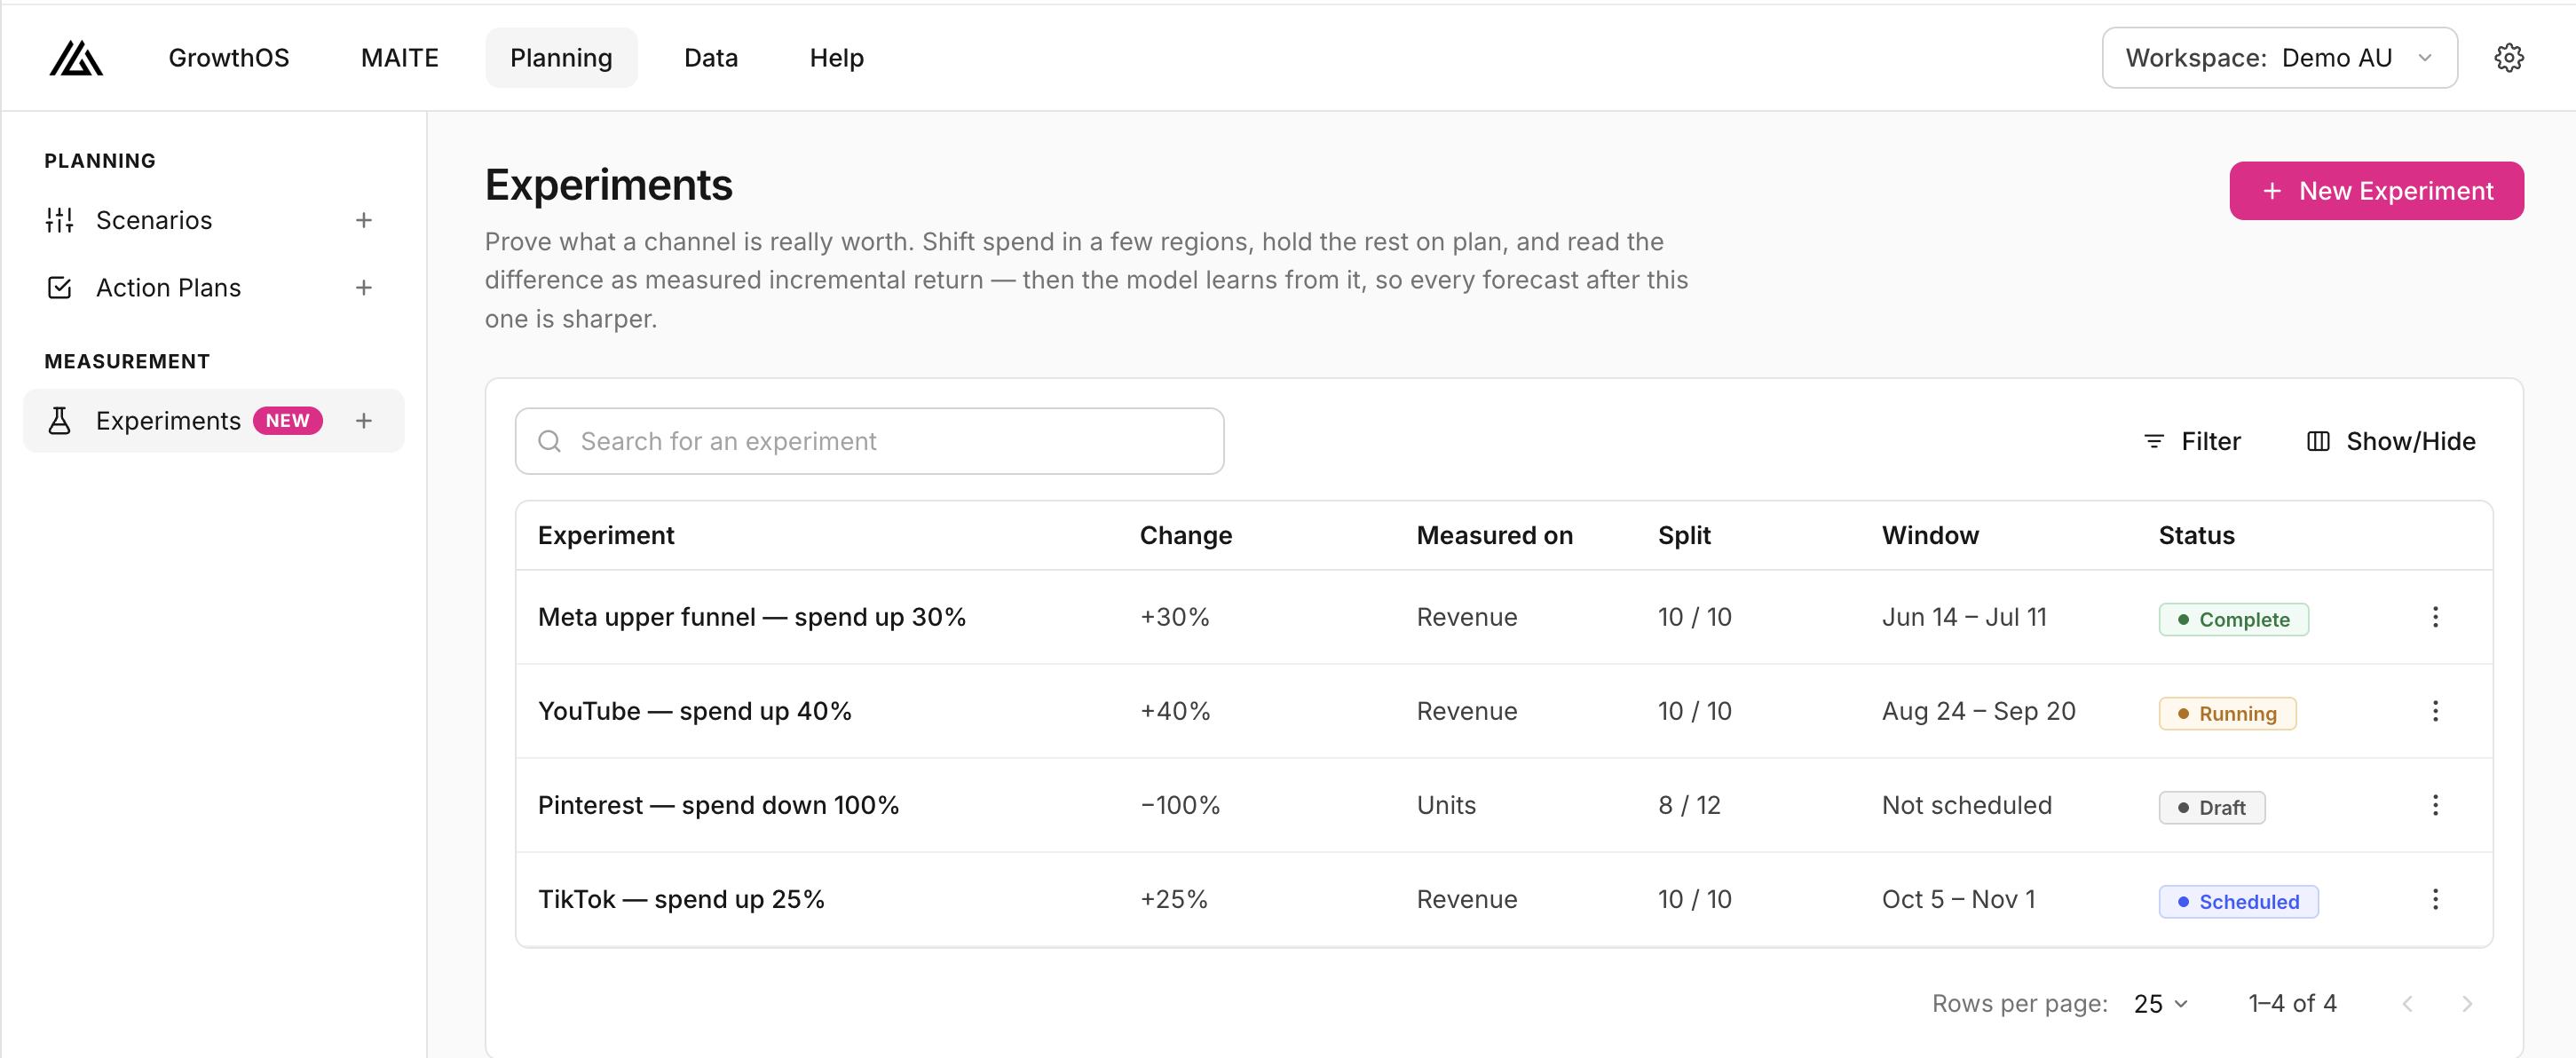The width and height of the screenshot is (2576, 1058).
Task: Click the Show/Hide columns button
Action: 2391,441
